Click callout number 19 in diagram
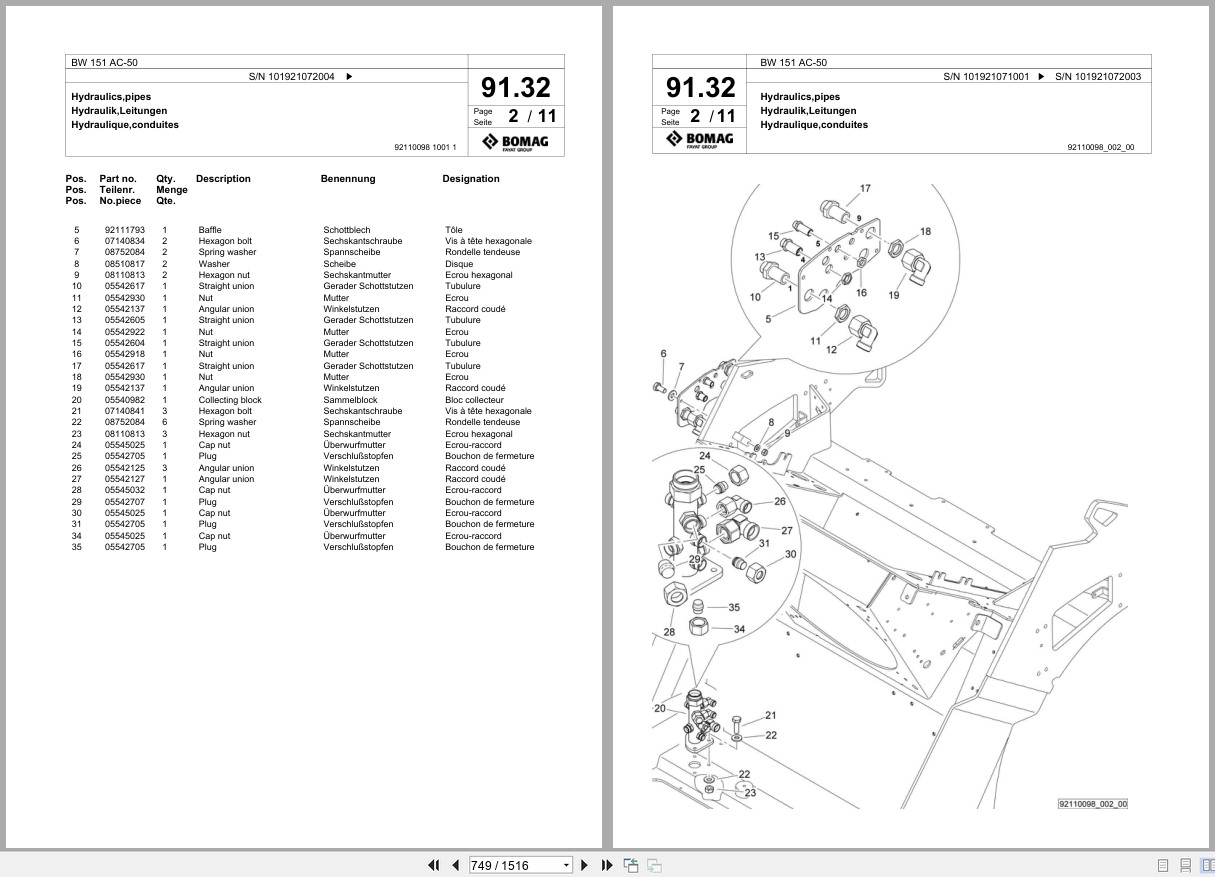This screenshot has width=1215, height=877. (x=893, y=295)
